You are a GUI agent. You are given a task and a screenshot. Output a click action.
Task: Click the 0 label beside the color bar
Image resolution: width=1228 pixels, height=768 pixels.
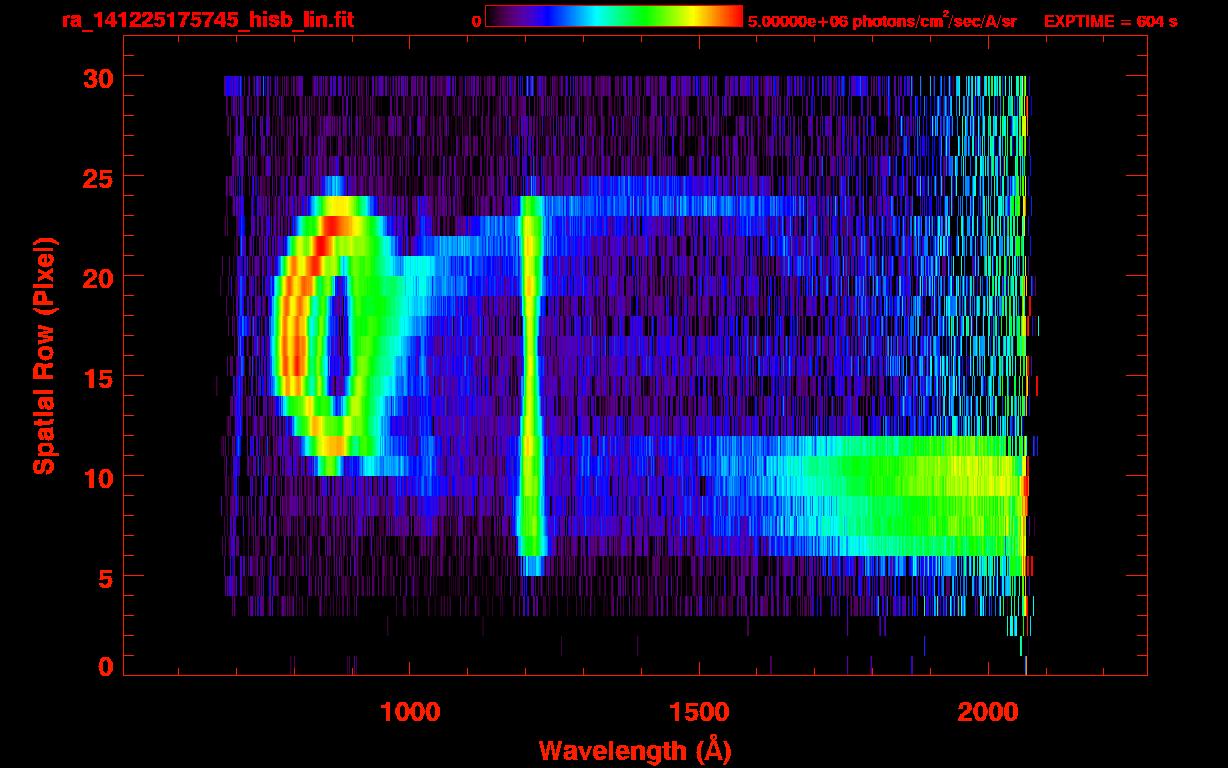coord(476,21)
